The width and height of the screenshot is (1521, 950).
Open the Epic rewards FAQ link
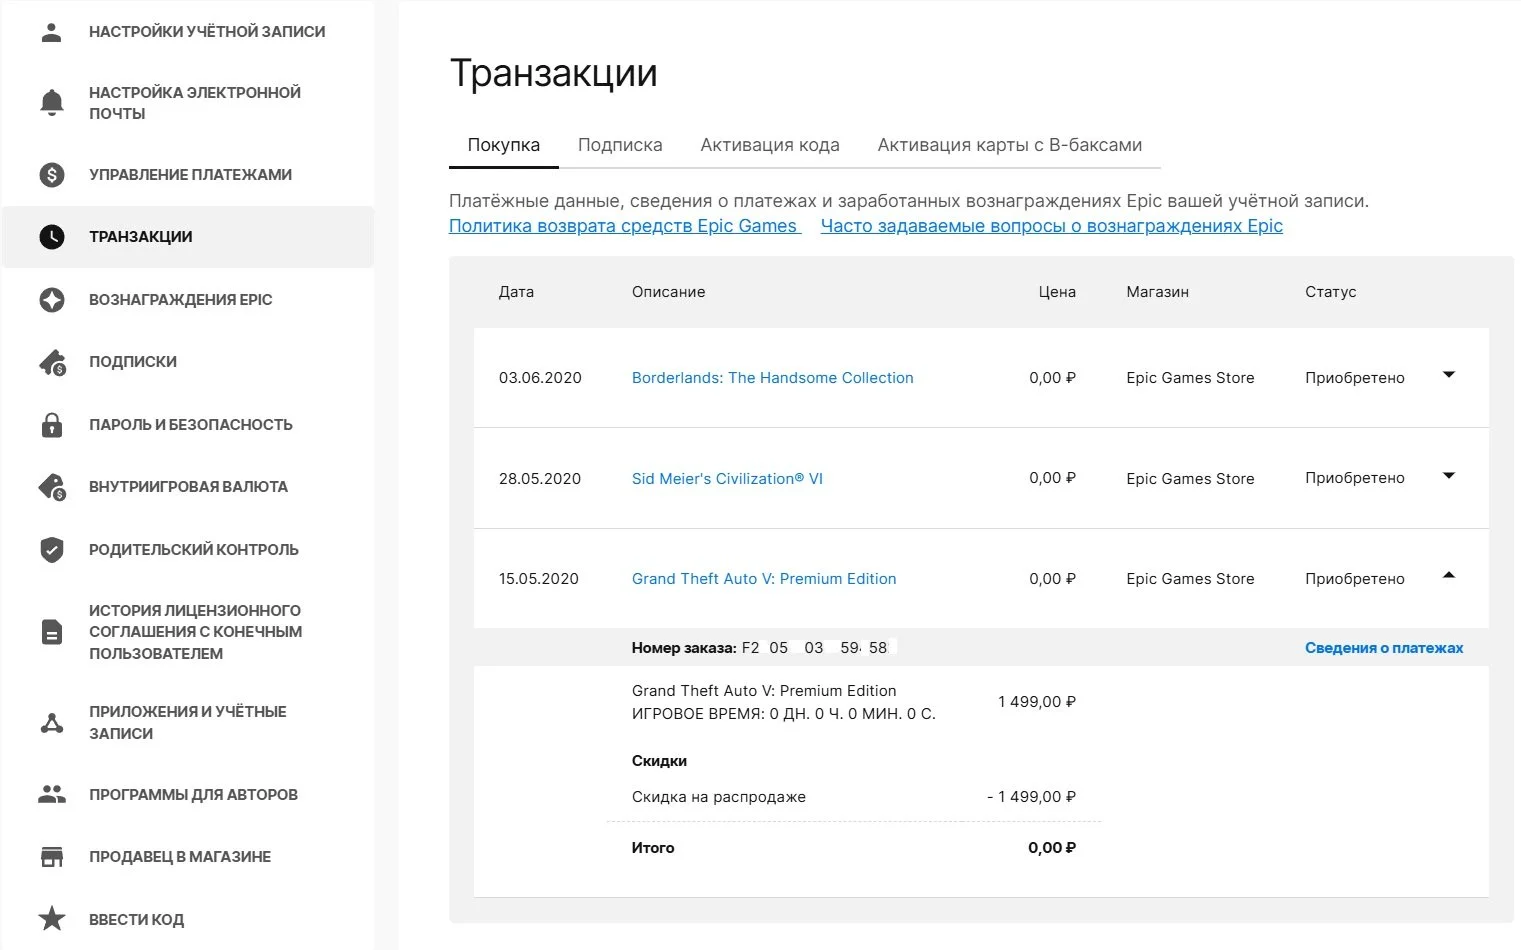coord(1052,226)
